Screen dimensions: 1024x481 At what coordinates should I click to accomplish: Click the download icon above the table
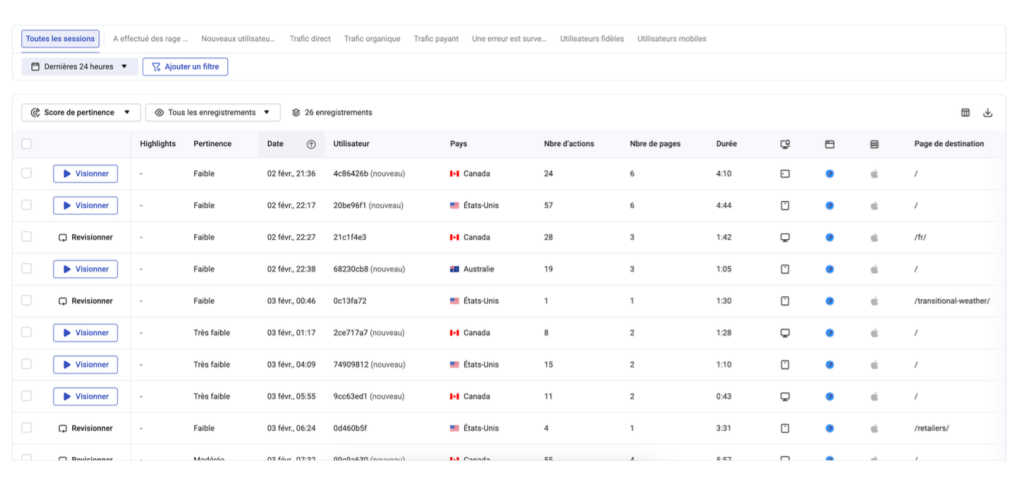[x=988, y=113]
